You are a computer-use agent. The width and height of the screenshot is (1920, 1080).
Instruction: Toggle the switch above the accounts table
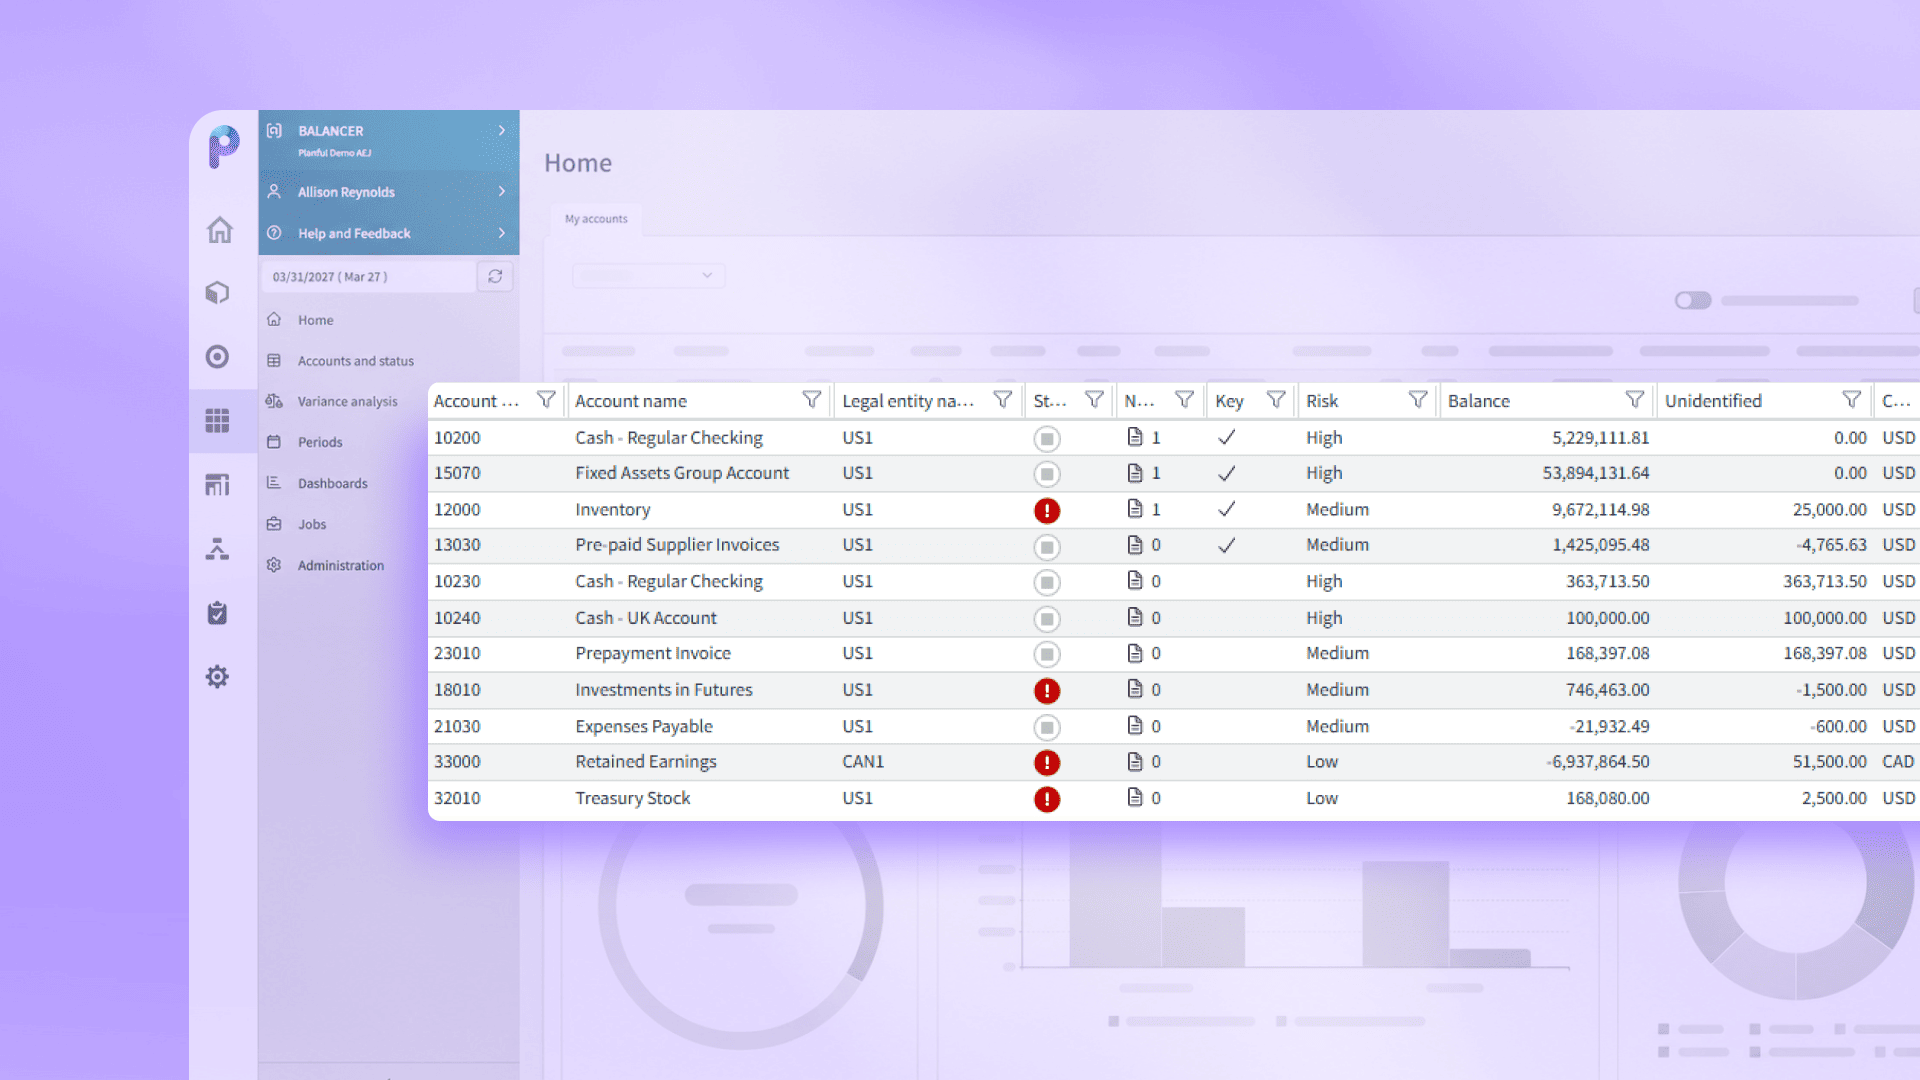point(1693,300)
